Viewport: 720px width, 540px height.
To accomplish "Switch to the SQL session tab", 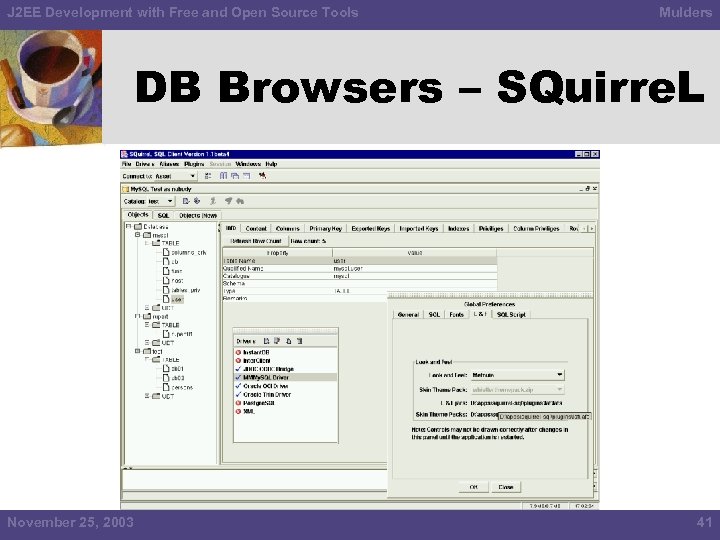I will (163, 215).
